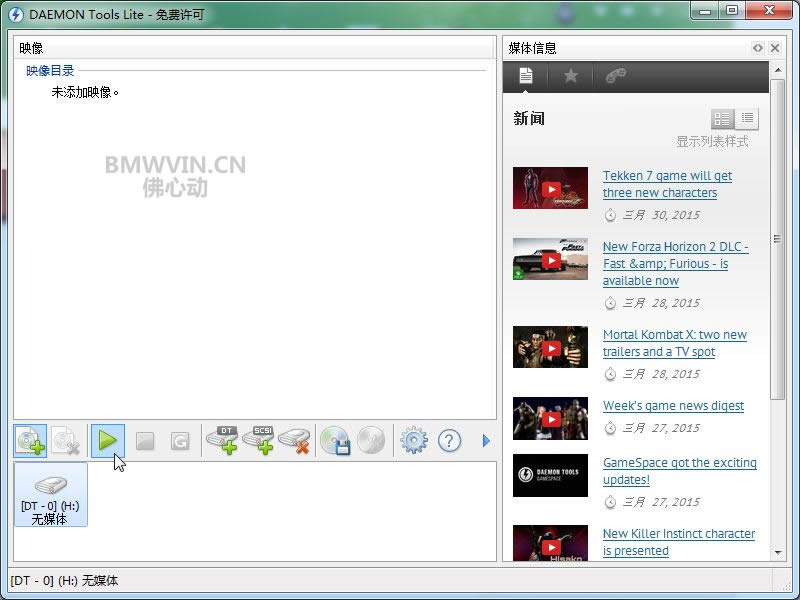
Task: Select the compact list view style
Action: coord(747,119)
